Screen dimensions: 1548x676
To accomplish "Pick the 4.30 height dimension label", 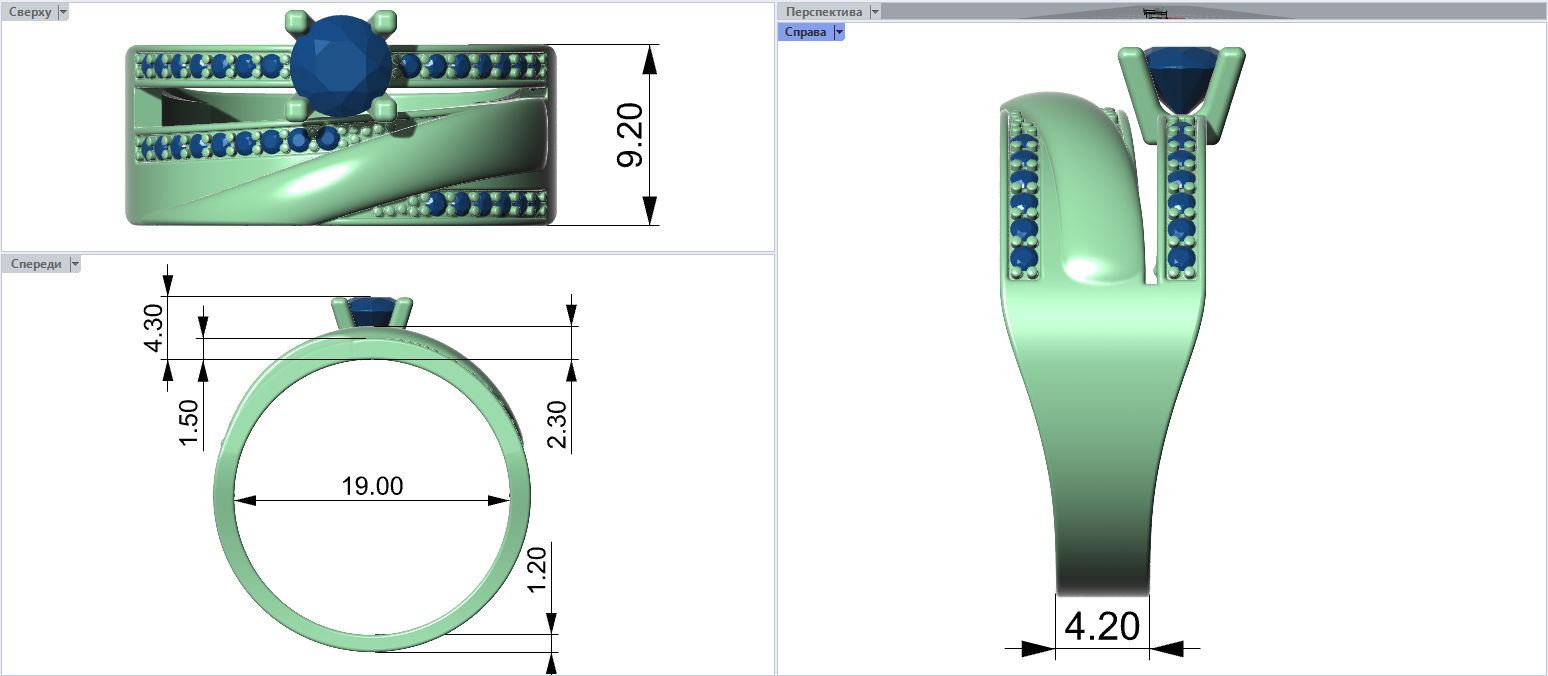I will pyautogui.click(x=154, y=328).
